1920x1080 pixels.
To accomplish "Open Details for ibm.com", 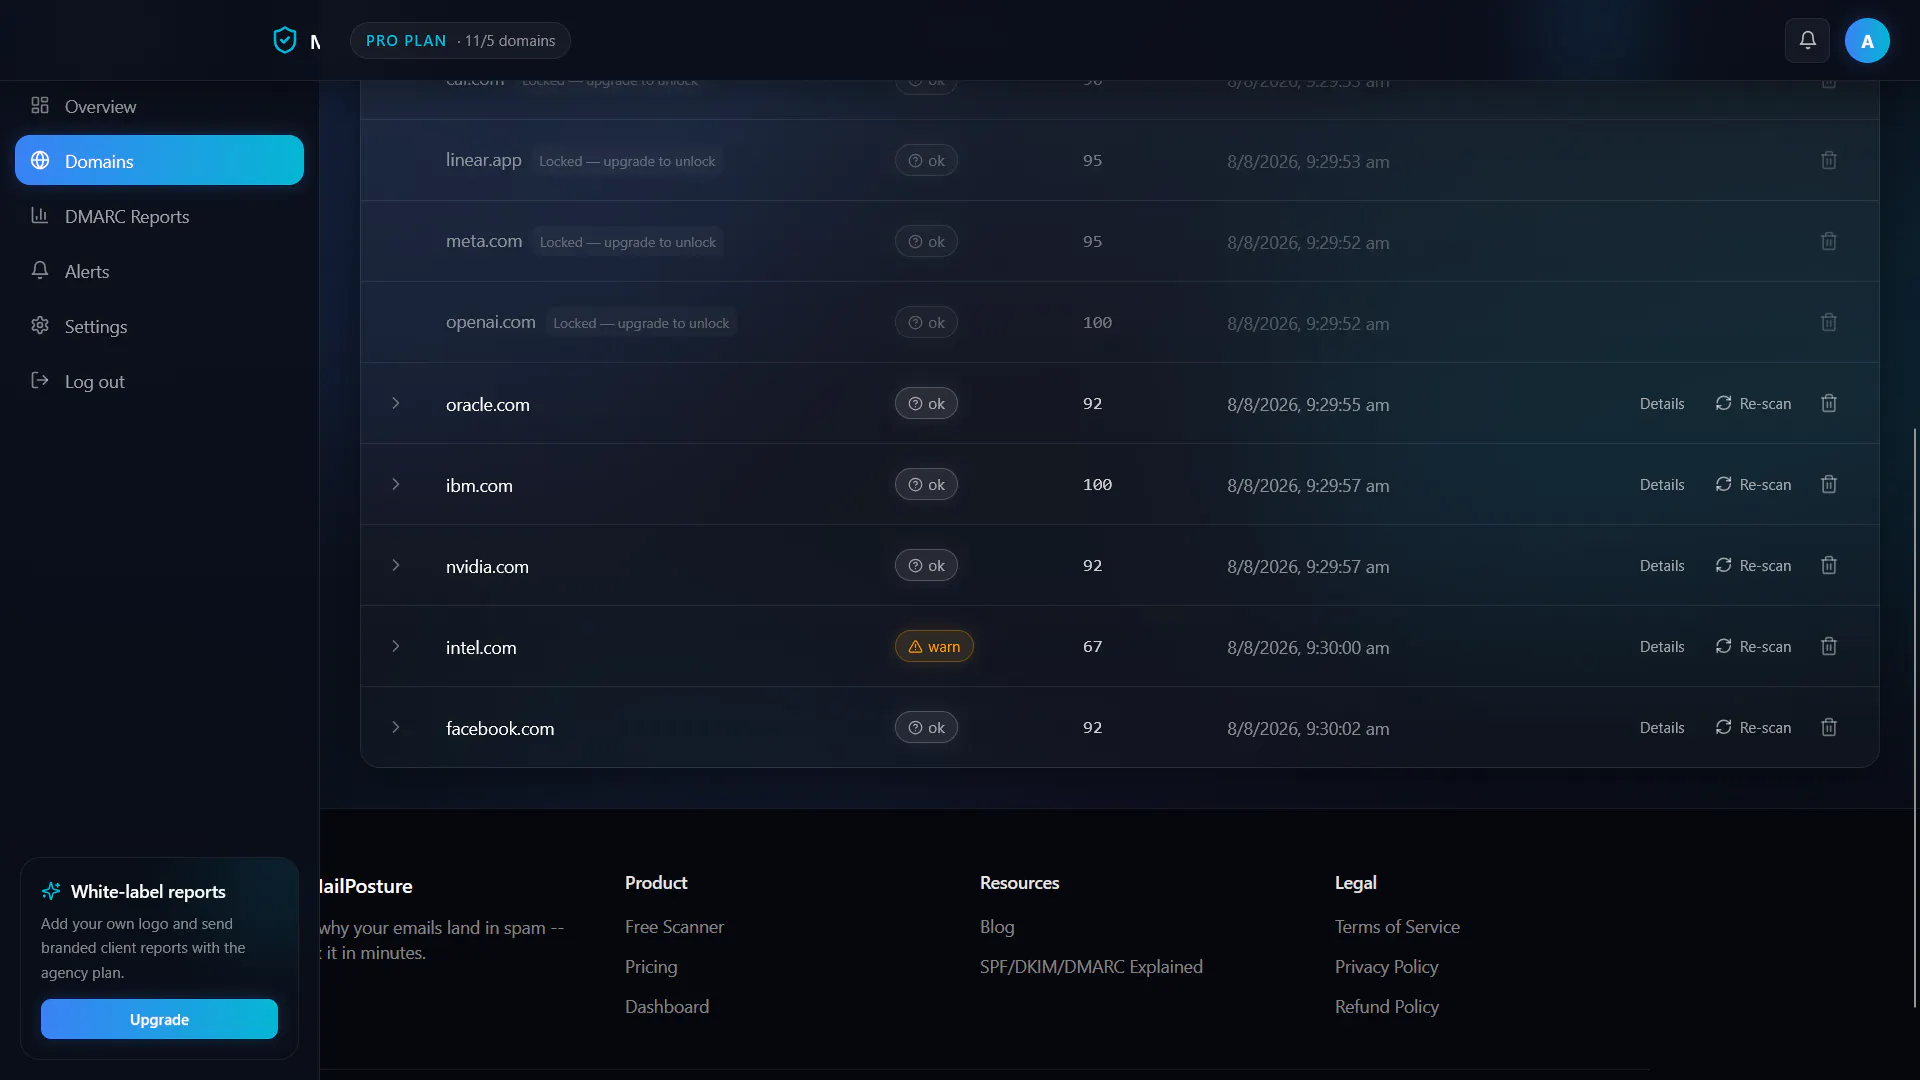I will 1662,485.
